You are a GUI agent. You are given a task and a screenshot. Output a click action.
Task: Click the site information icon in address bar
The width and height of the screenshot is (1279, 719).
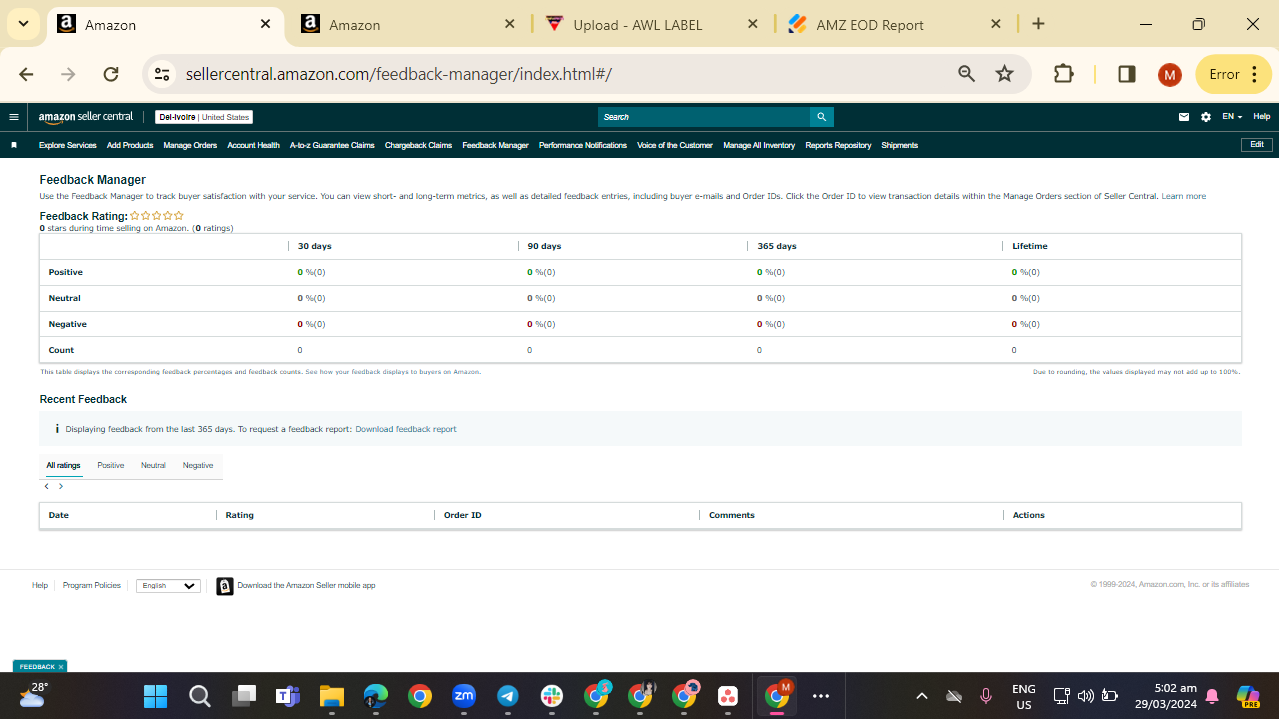(x=164, y=74)
